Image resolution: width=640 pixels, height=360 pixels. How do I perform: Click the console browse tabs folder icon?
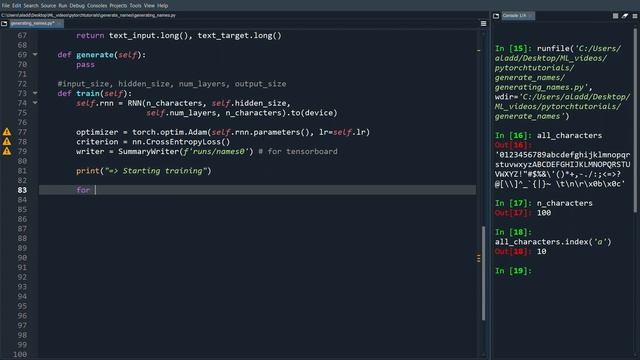point(496,16)
